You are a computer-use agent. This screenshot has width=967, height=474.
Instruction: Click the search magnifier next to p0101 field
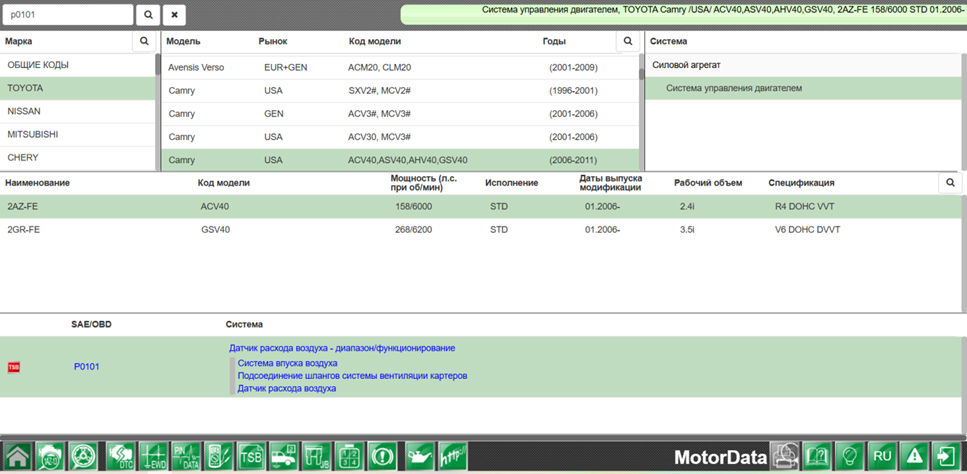point(149,15)
